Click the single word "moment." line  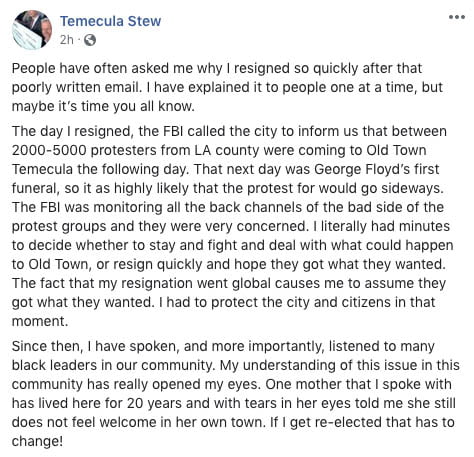coord(40,321)
